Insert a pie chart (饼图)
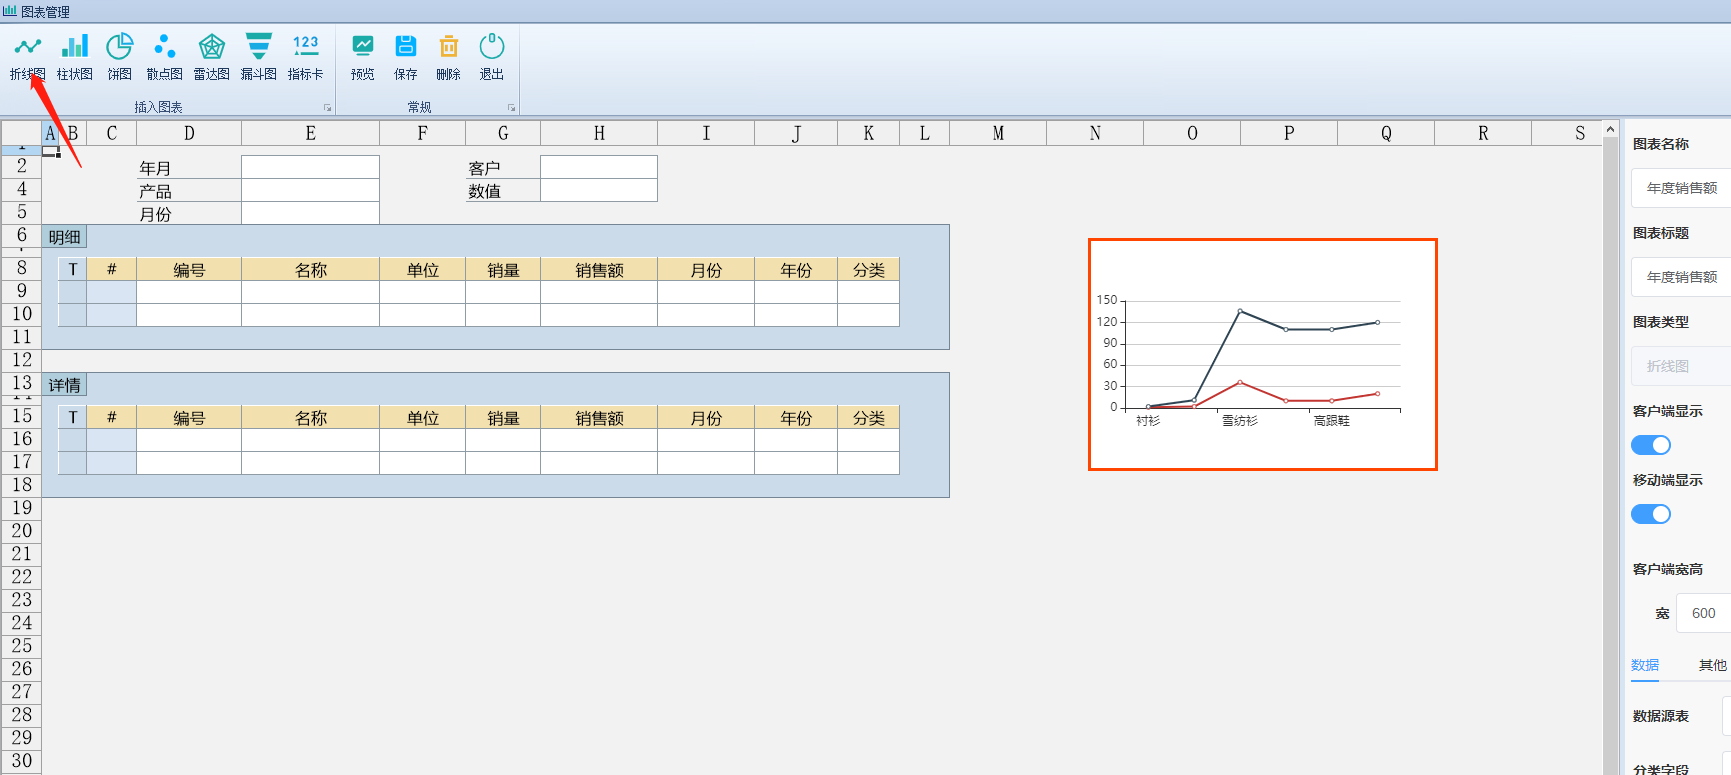This screenshot has width=1731, height=775. pyautogui.click(x=120, y=57)
